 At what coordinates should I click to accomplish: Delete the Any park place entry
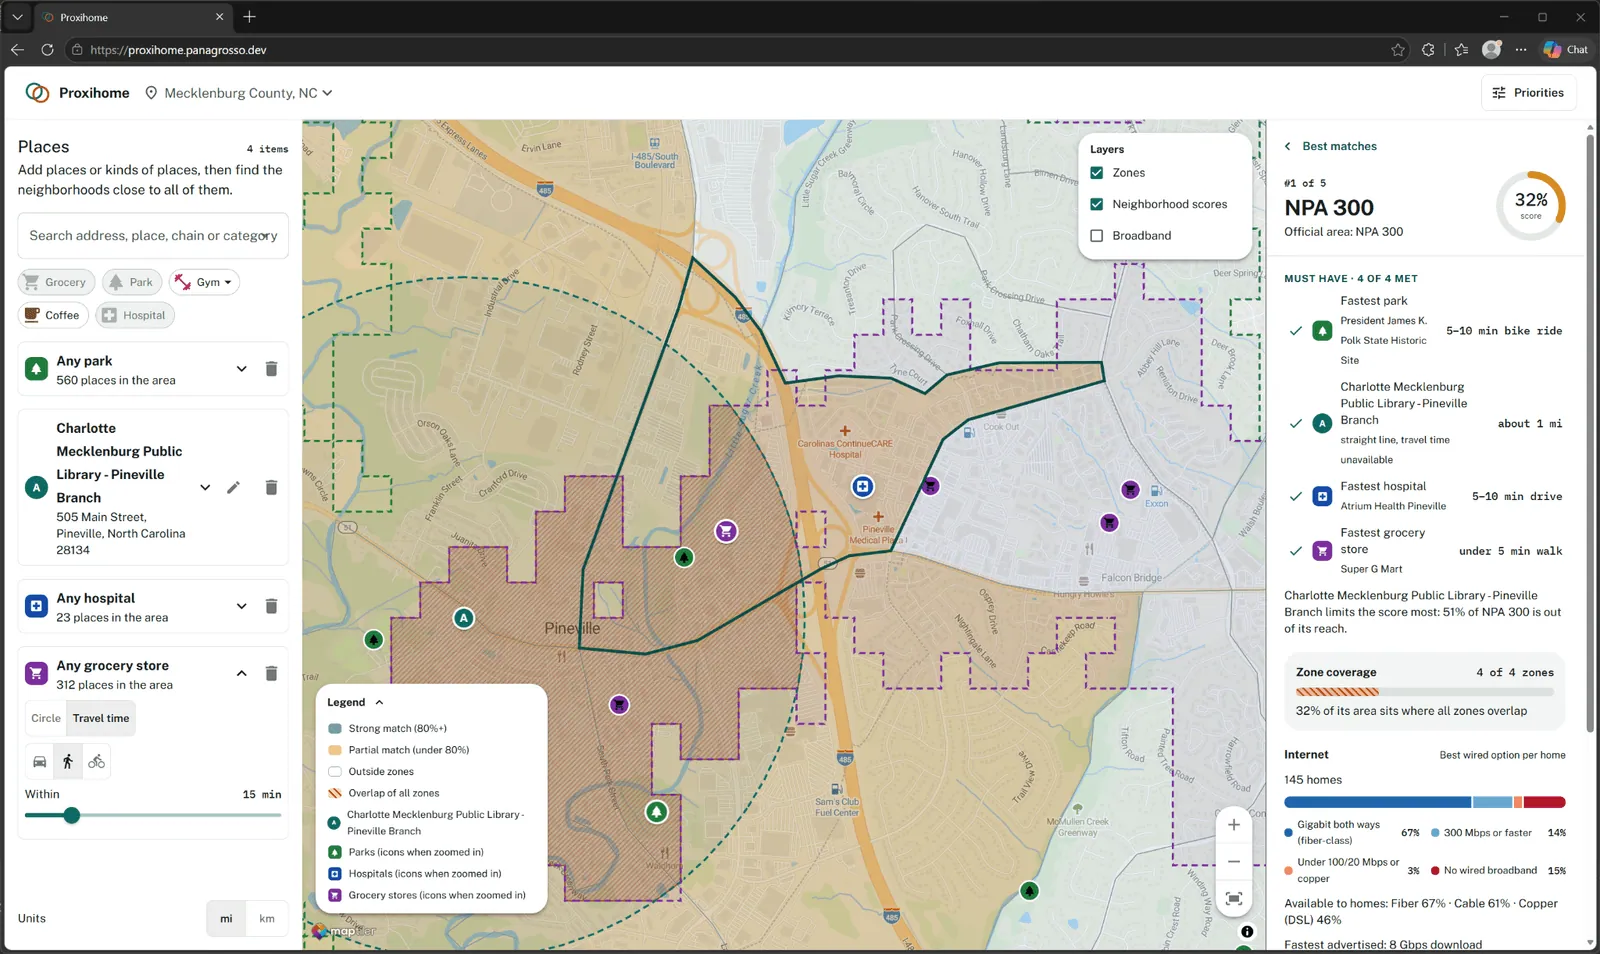(x=271, y=369)
